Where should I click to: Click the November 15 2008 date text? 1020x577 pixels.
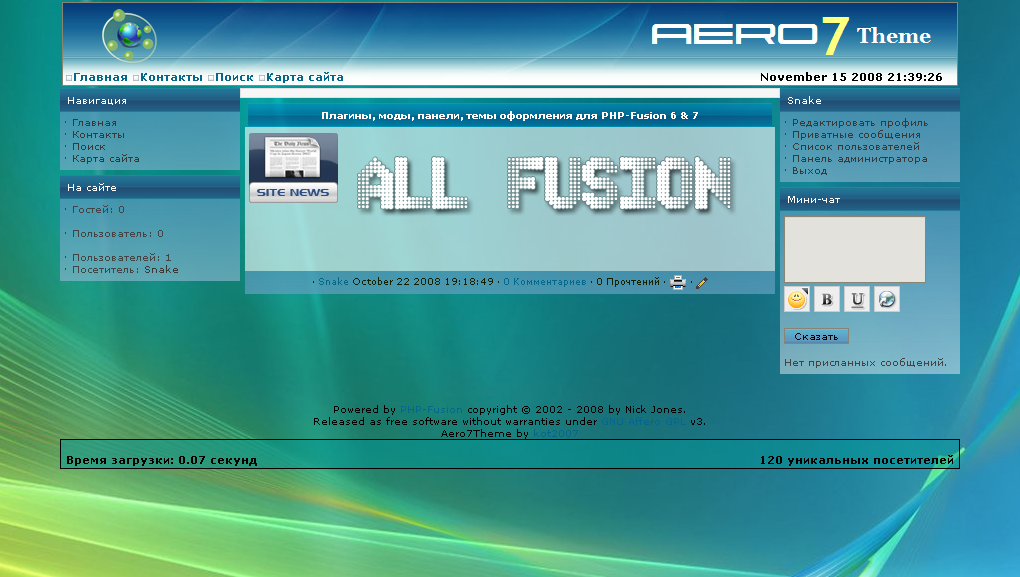point(851,77)
